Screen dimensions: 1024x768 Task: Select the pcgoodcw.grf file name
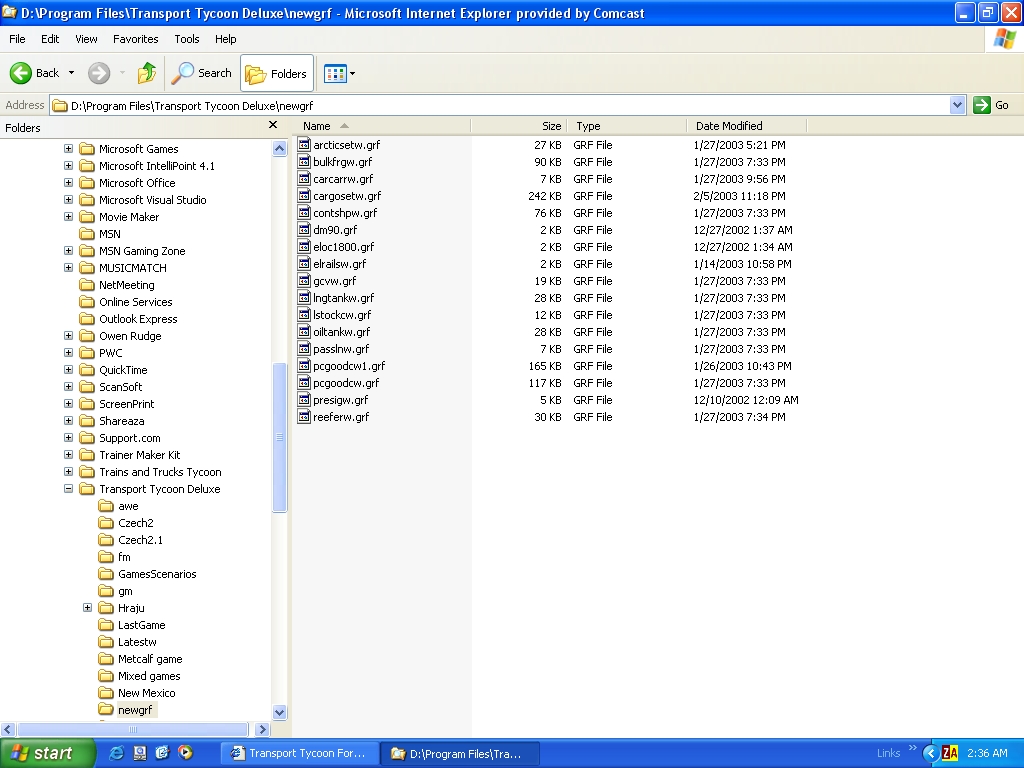(x=346, y=383)
